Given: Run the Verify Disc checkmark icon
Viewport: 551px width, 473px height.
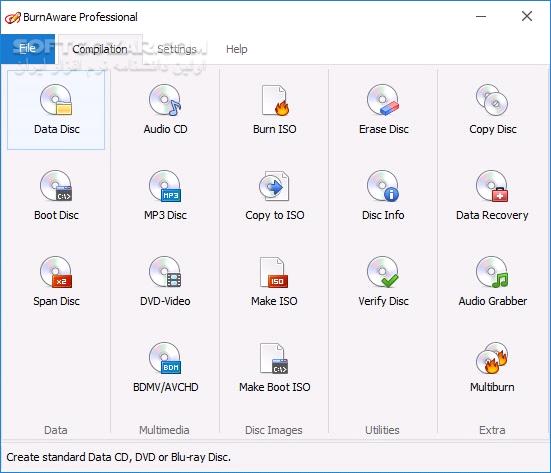Looking at the screenshot, I should [383, 272].
